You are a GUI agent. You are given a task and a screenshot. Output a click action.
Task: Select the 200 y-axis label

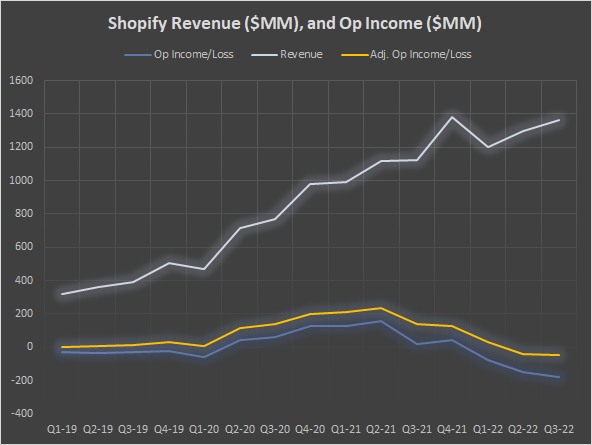coord(24,314)
